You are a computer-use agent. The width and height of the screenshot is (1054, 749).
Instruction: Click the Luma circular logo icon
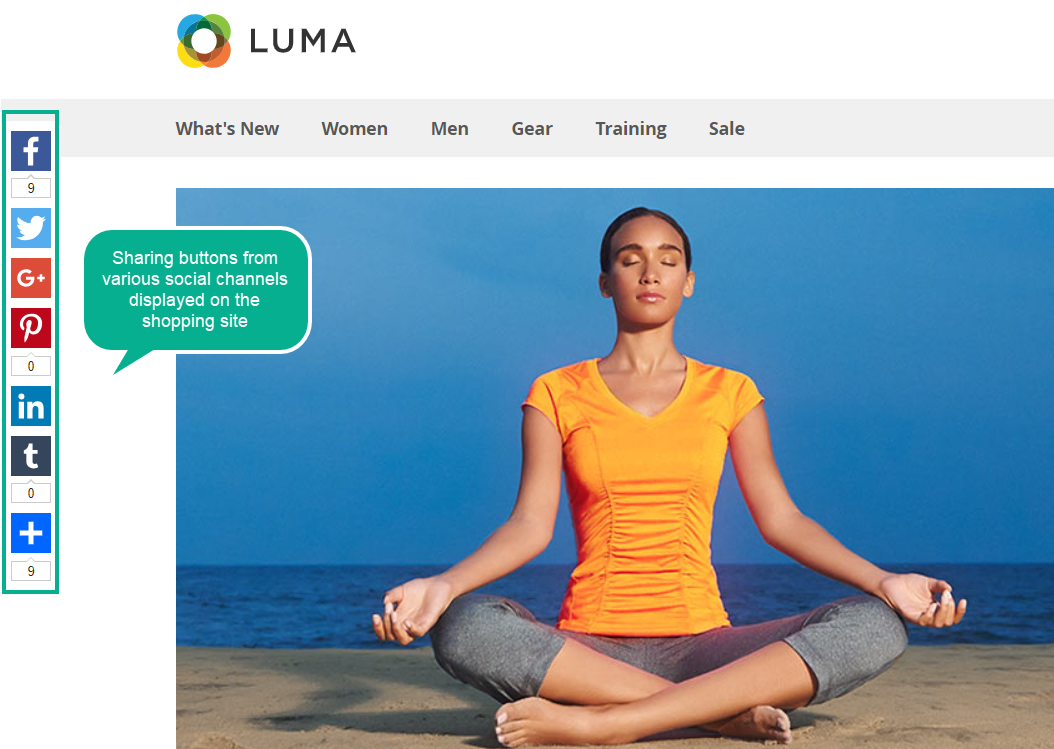coord(204,41)
